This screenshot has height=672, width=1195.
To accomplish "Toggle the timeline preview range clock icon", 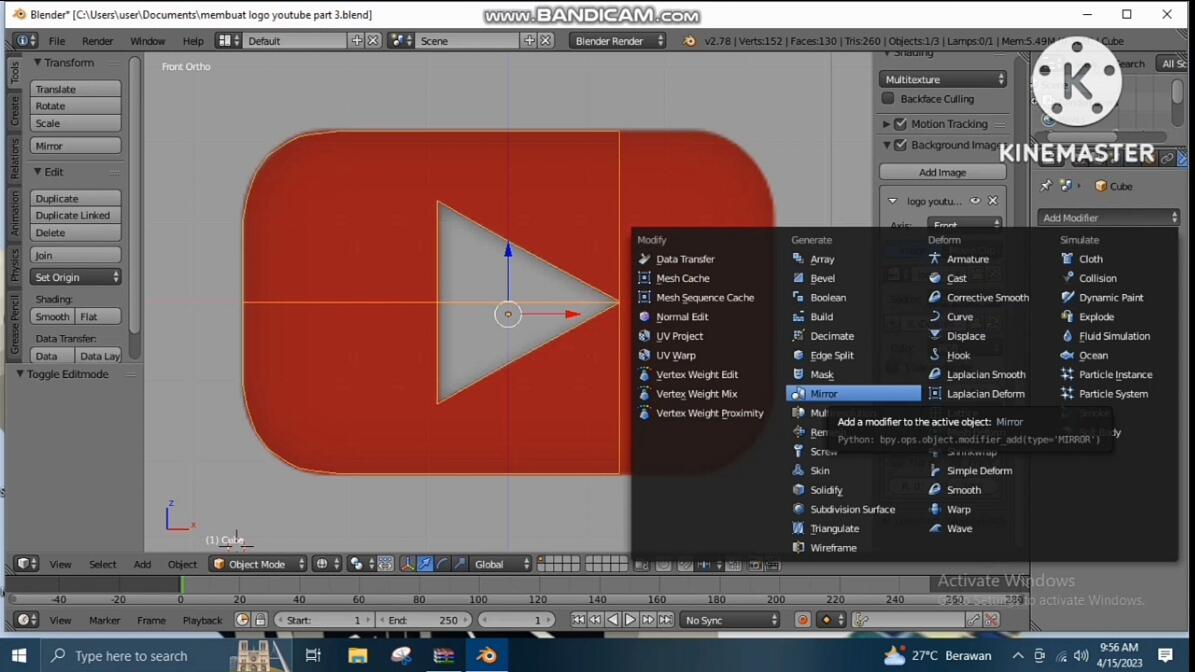I will [242, 619].
